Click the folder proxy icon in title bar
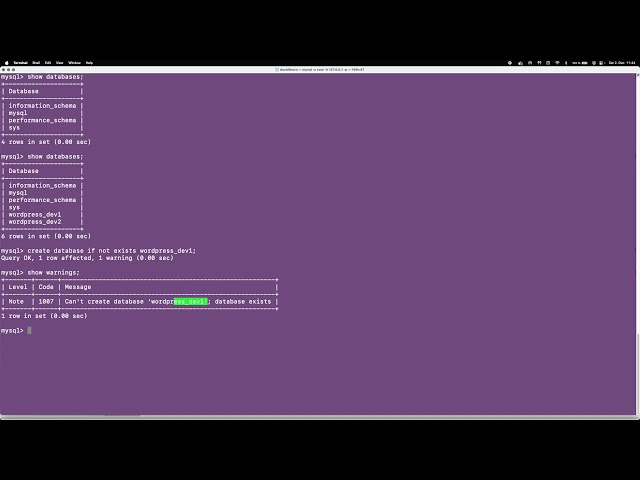 [x=277, y=70]
